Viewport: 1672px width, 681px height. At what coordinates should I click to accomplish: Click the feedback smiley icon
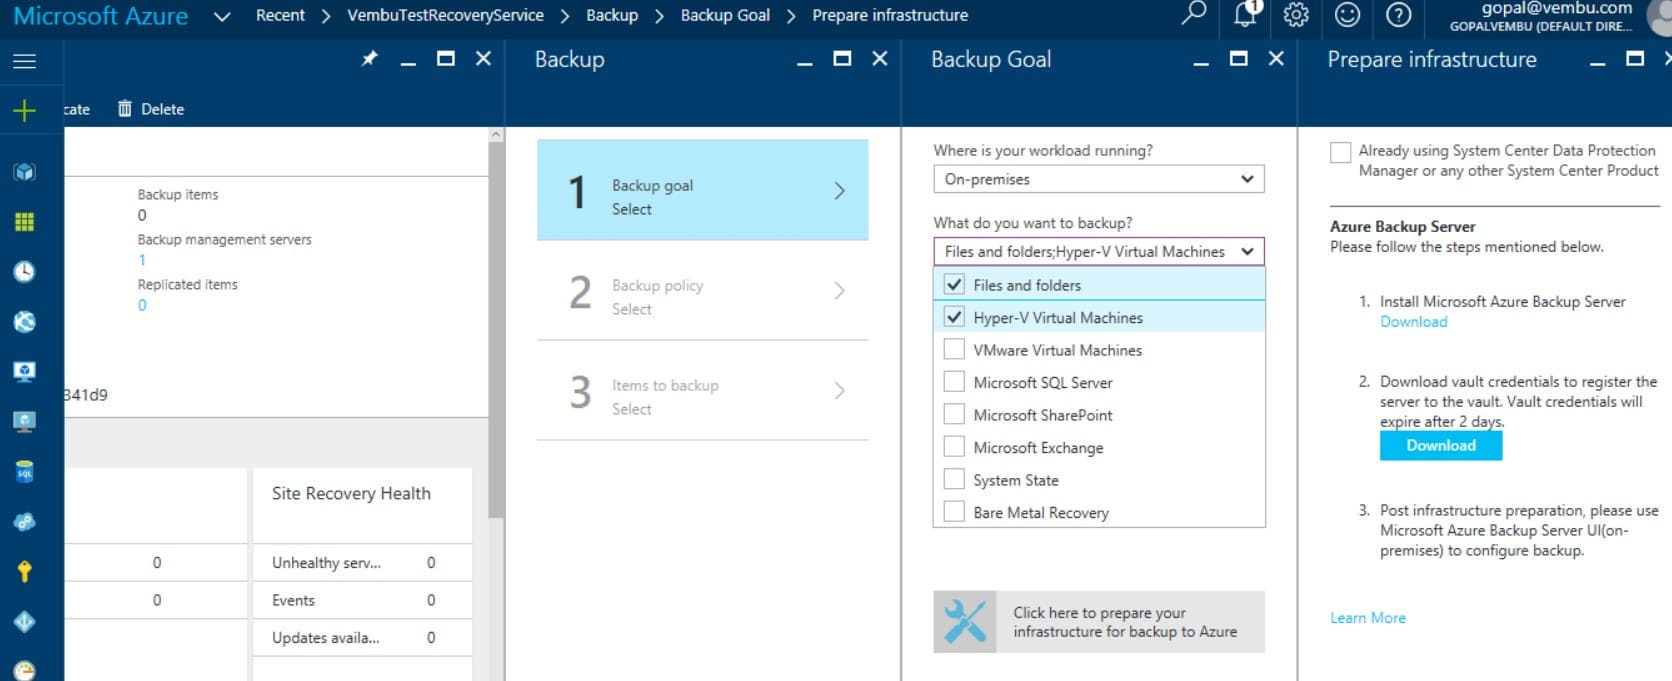point(1348,15)
